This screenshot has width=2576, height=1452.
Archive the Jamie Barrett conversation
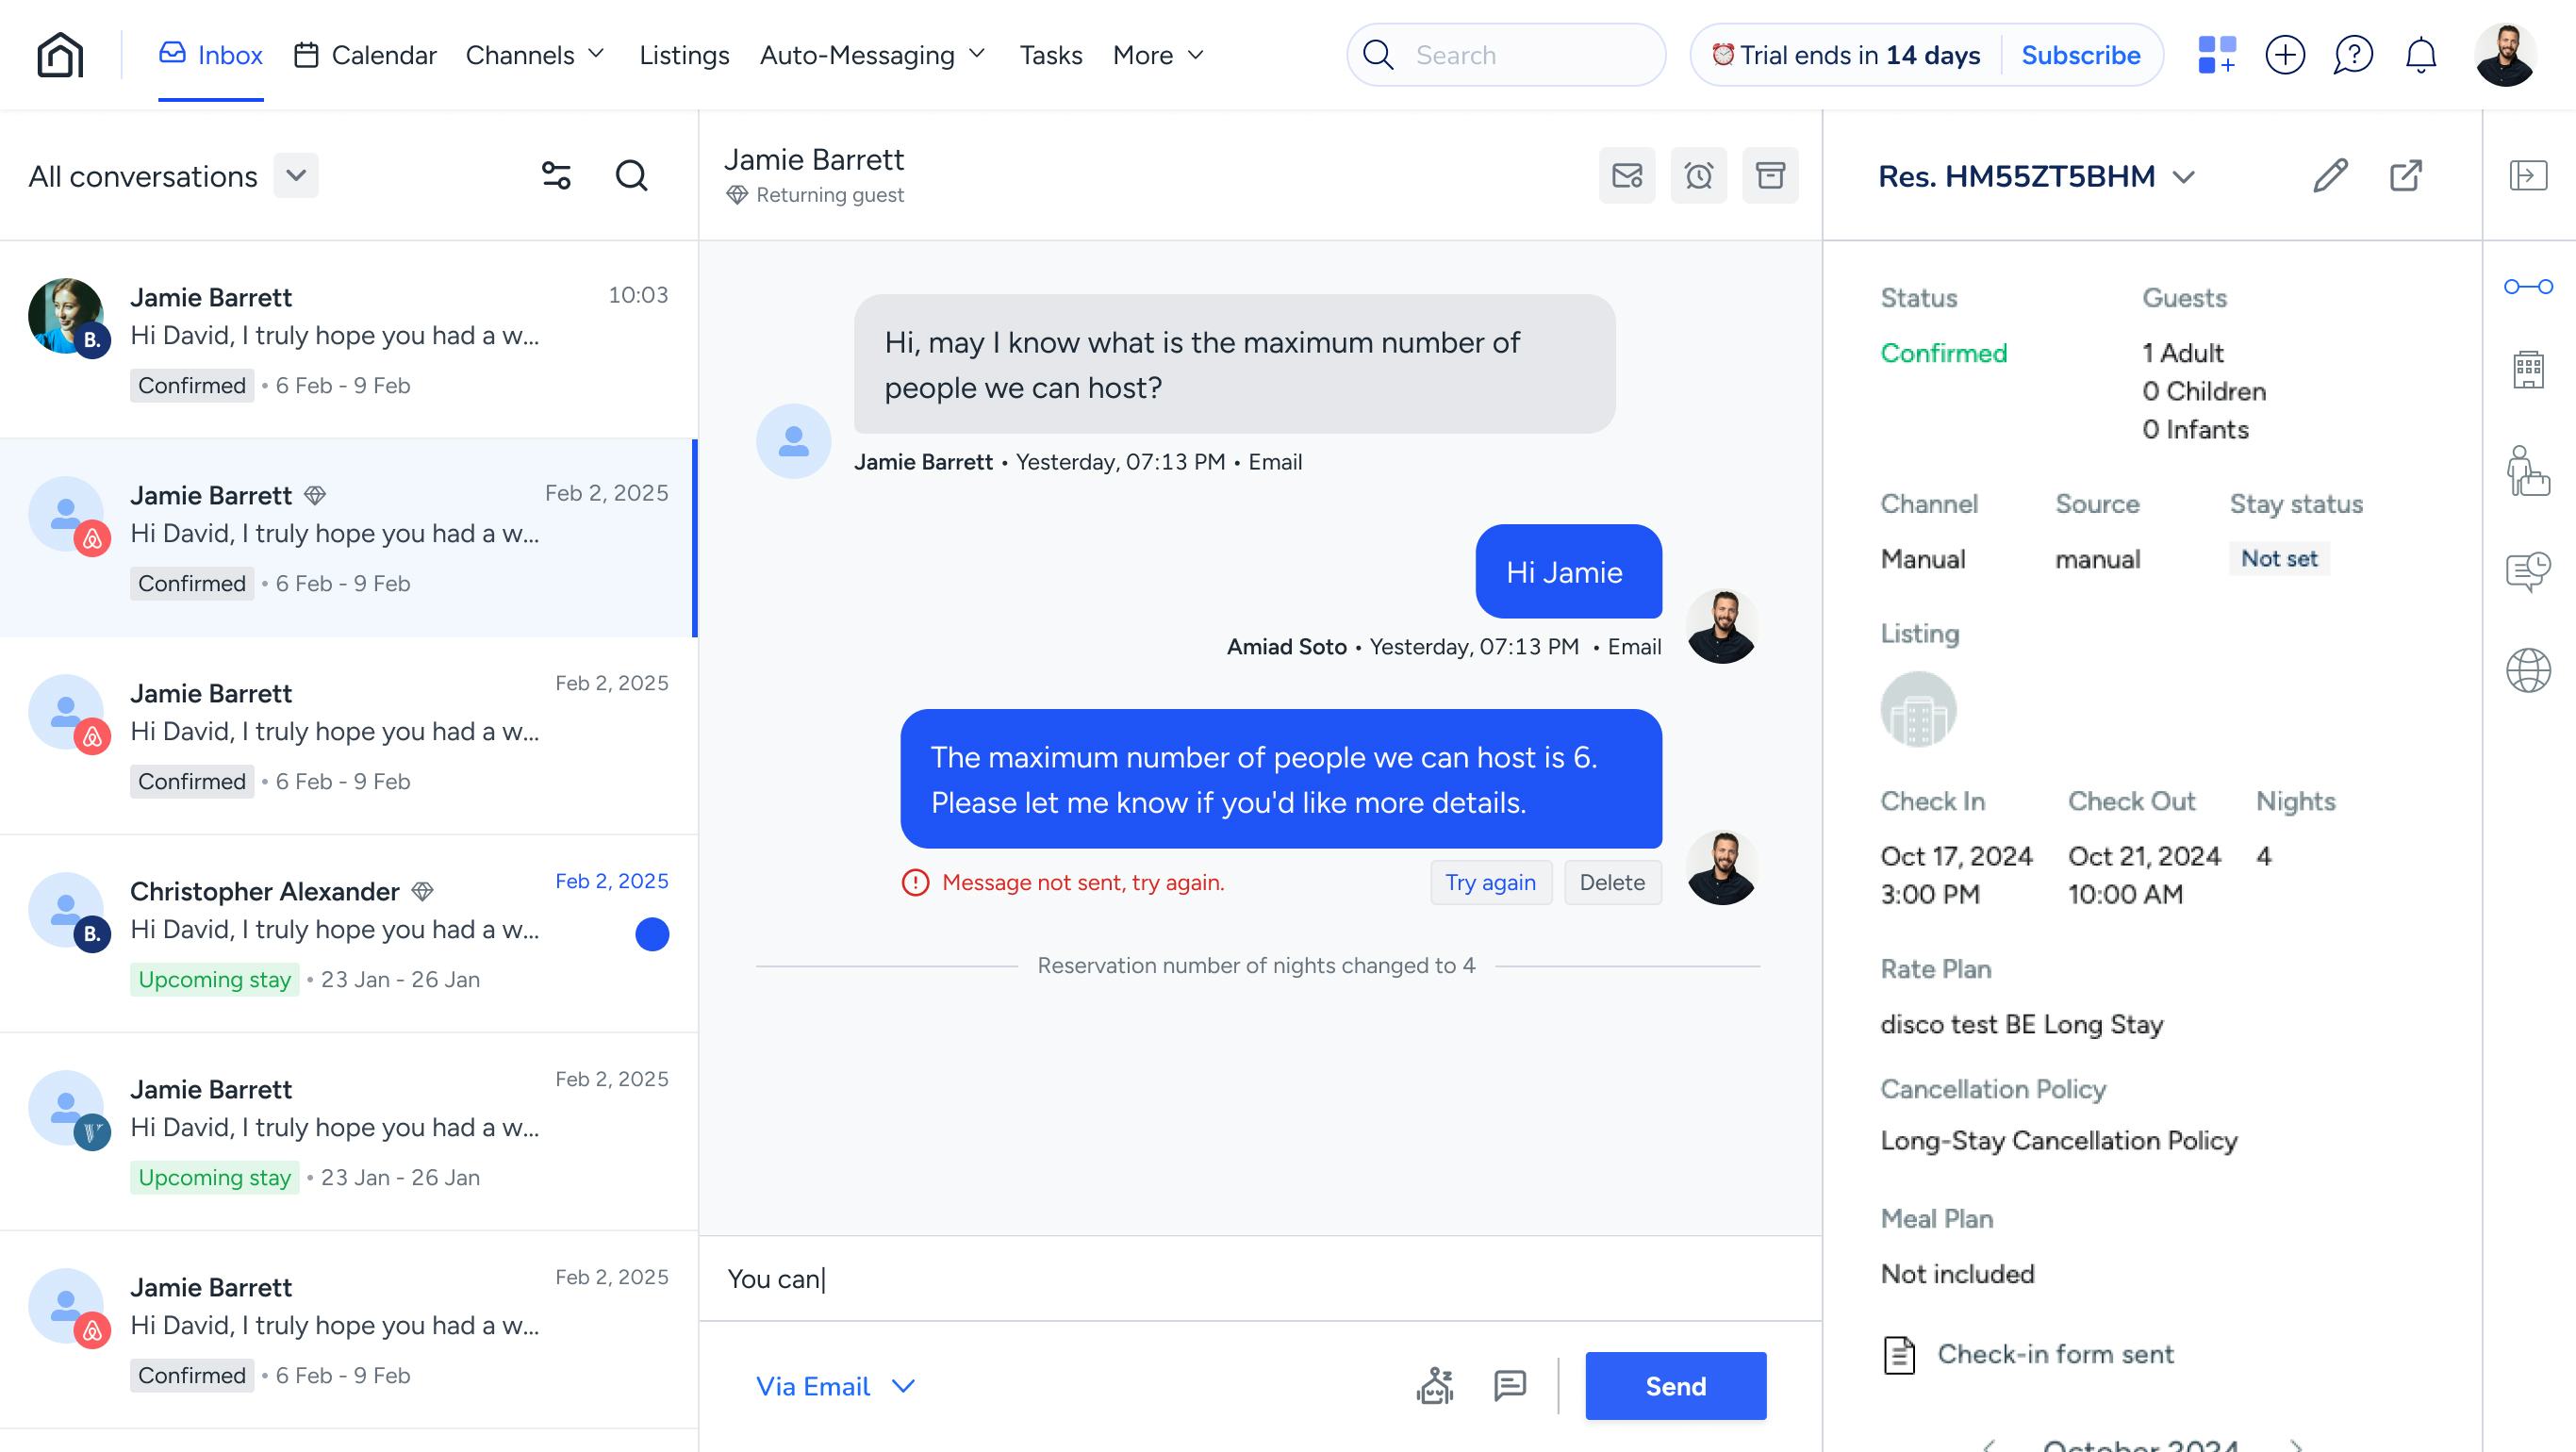click(1770, 175)
